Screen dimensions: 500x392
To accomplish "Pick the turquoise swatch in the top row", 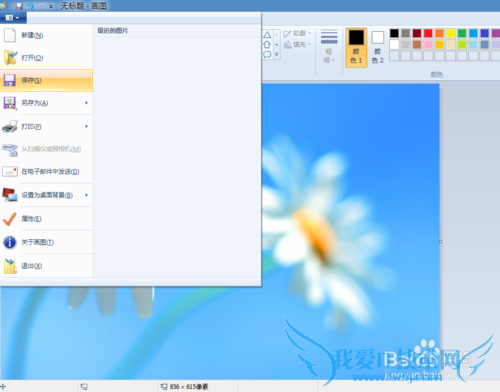I will 473,33.
